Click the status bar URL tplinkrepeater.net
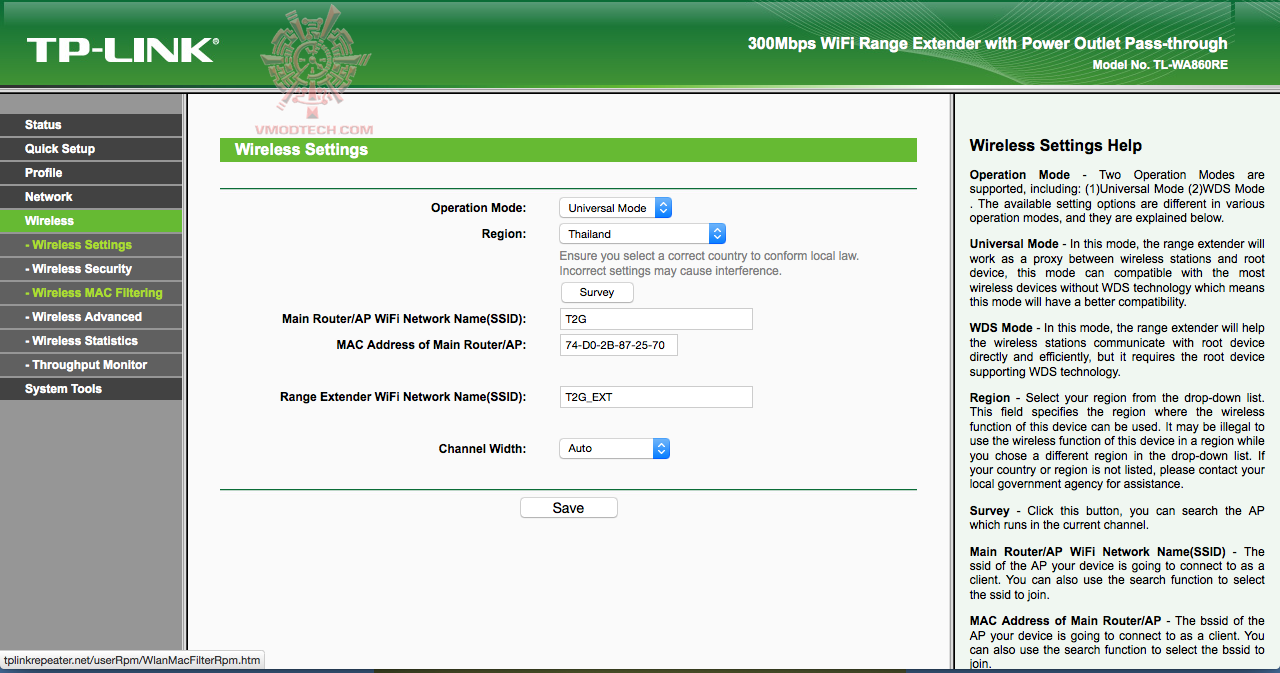1280x673 pixels. [x=132, y=660]
